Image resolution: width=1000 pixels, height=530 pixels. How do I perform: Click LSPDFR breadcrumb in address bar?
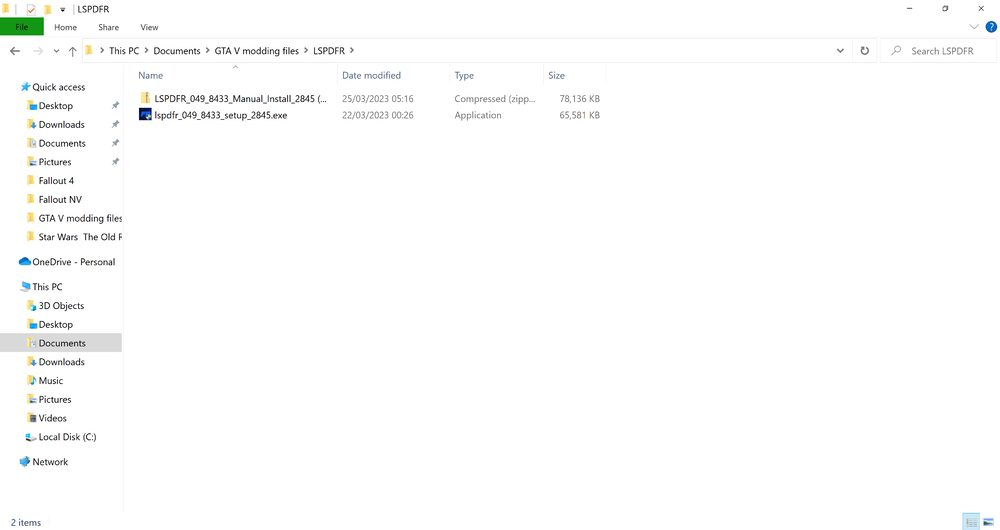328,51
